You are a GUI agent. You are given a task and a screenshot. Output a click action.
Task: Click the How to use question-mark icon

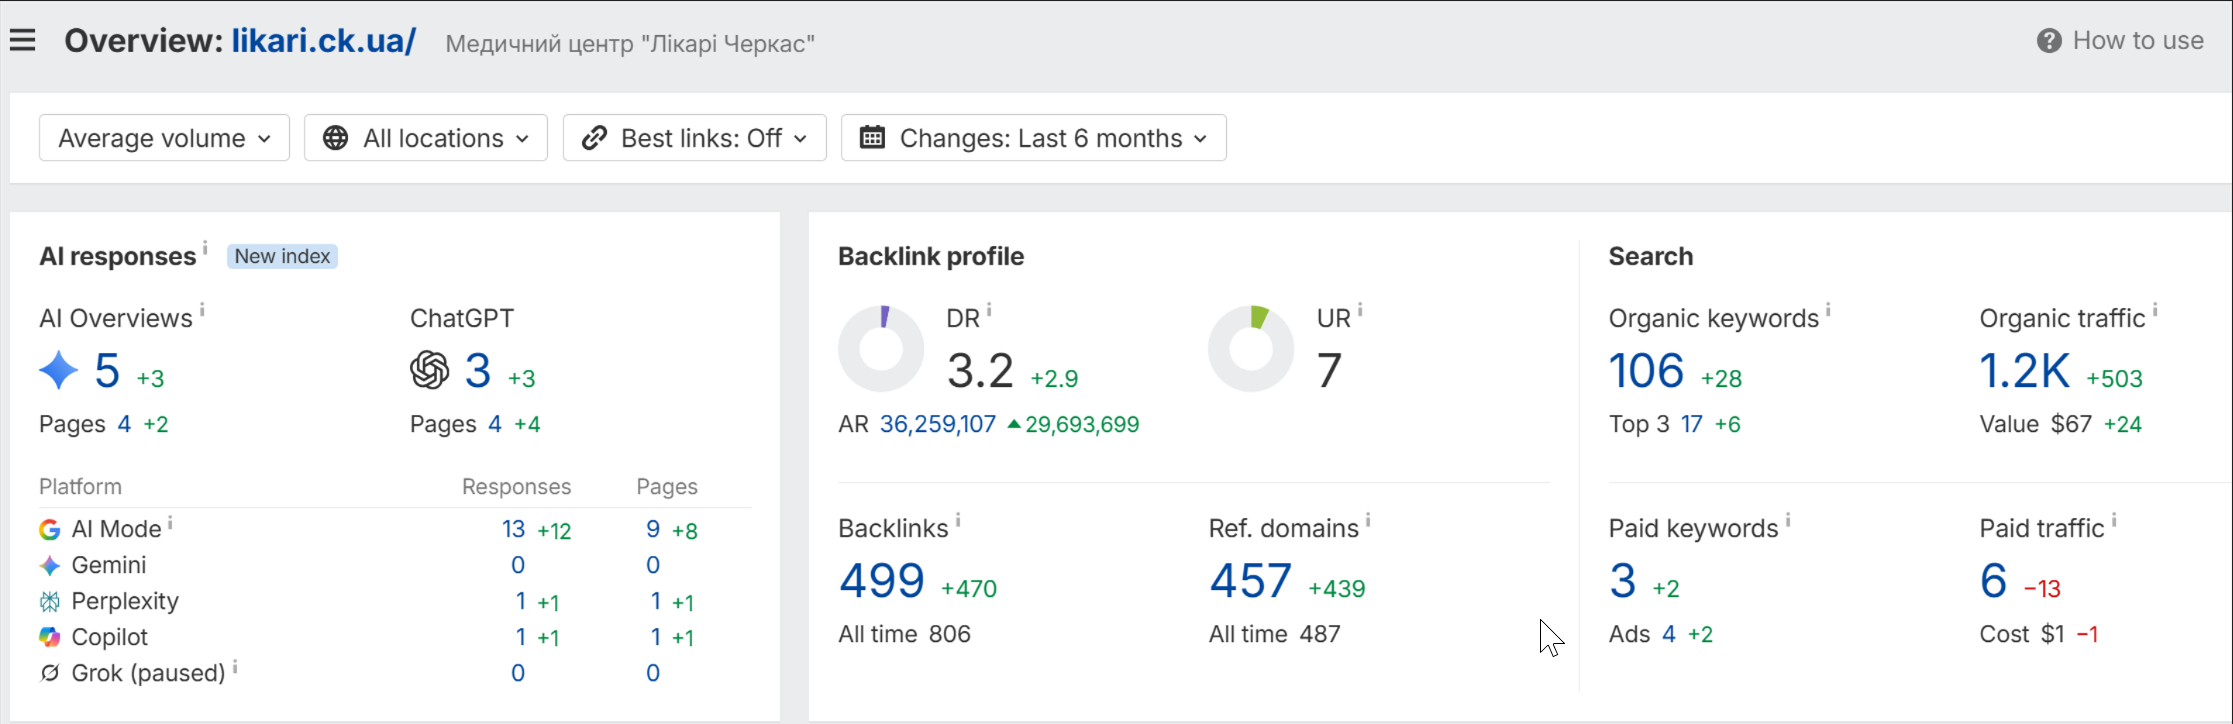tap(2049, 41)
